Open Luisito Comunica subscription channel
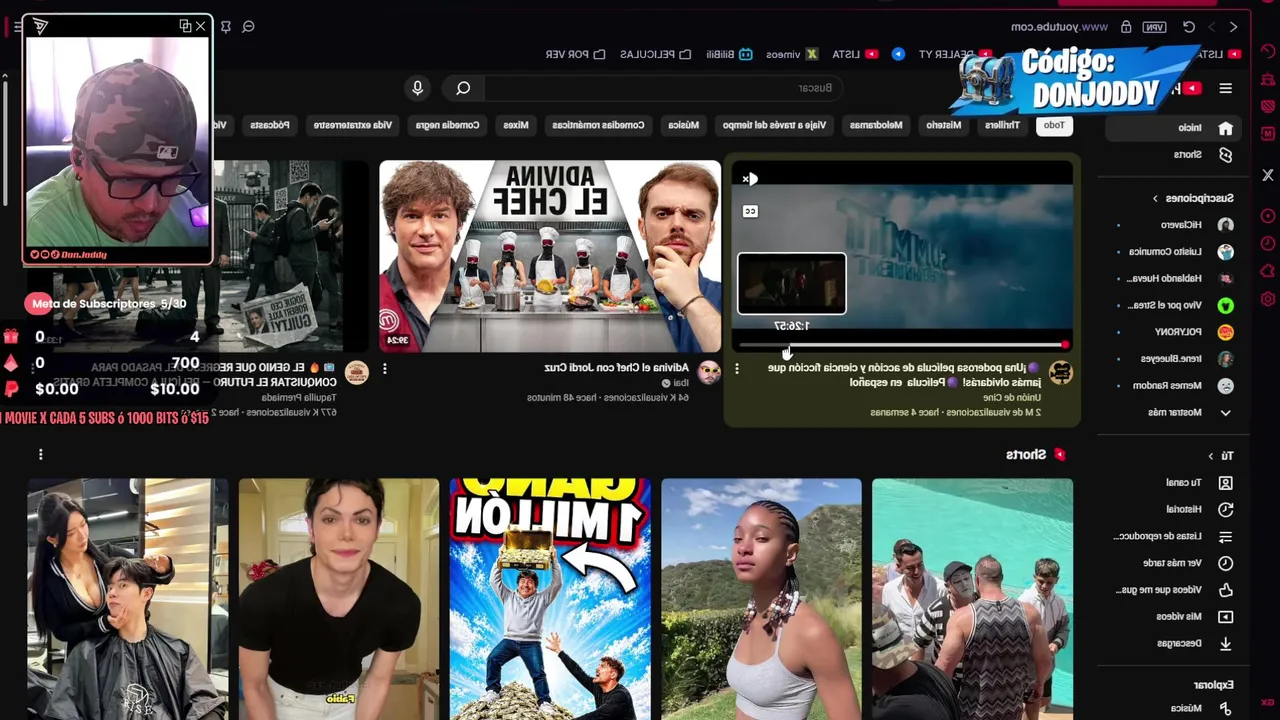Screen dimensions: 1280x720 [1172, 252]
